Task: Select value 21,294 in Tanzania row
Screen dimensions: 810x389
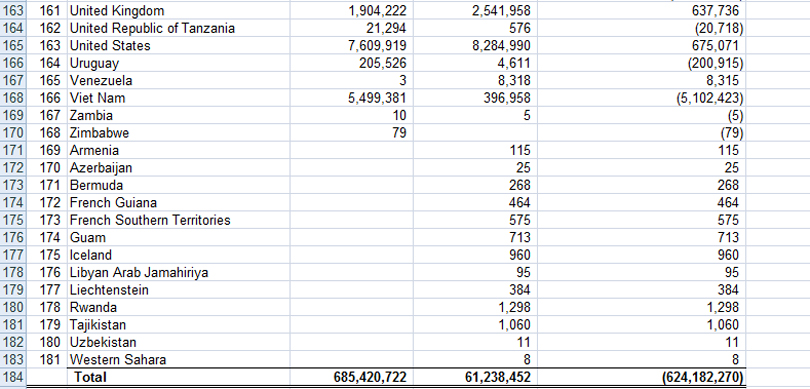Action: (352, 28)
